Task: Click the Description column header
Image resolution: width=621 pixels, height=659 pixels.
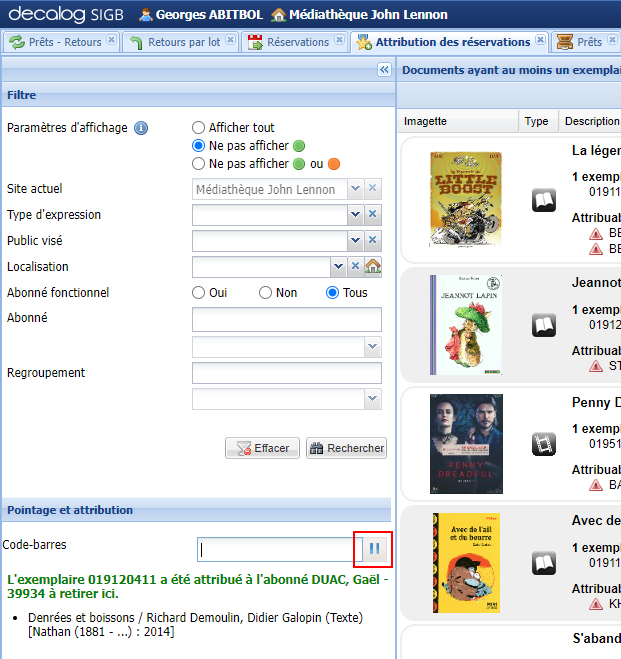Action: (x=590, y=121)
